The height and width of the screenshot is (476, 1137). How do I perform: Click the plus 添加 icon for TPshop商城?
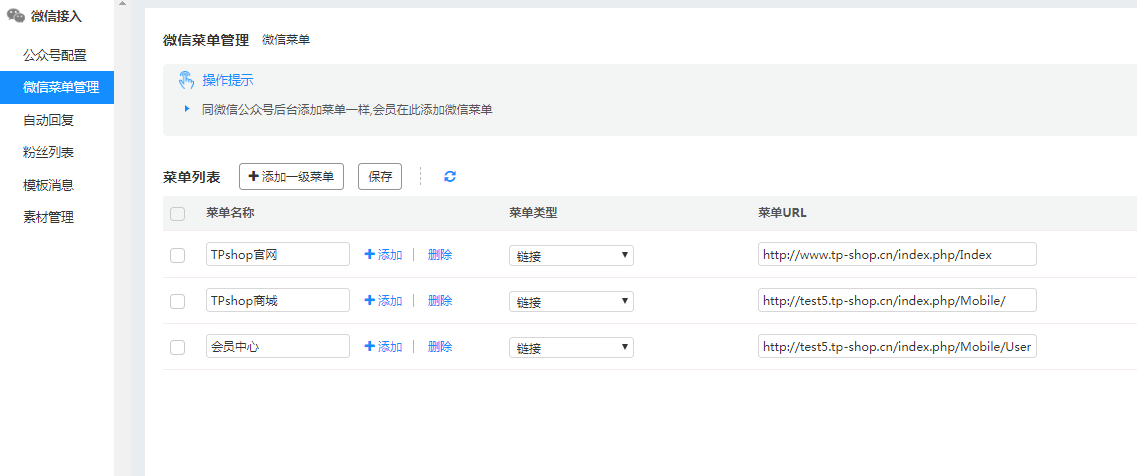pyautogui.click(x=369, y=301)
